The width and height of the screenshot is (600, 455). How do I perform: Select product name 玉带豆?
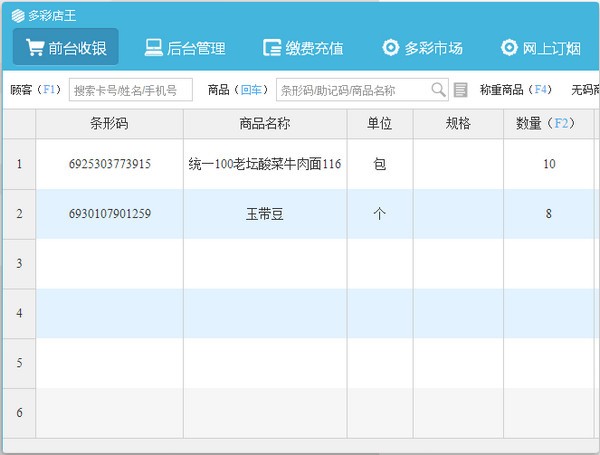[x=265, y=214]
